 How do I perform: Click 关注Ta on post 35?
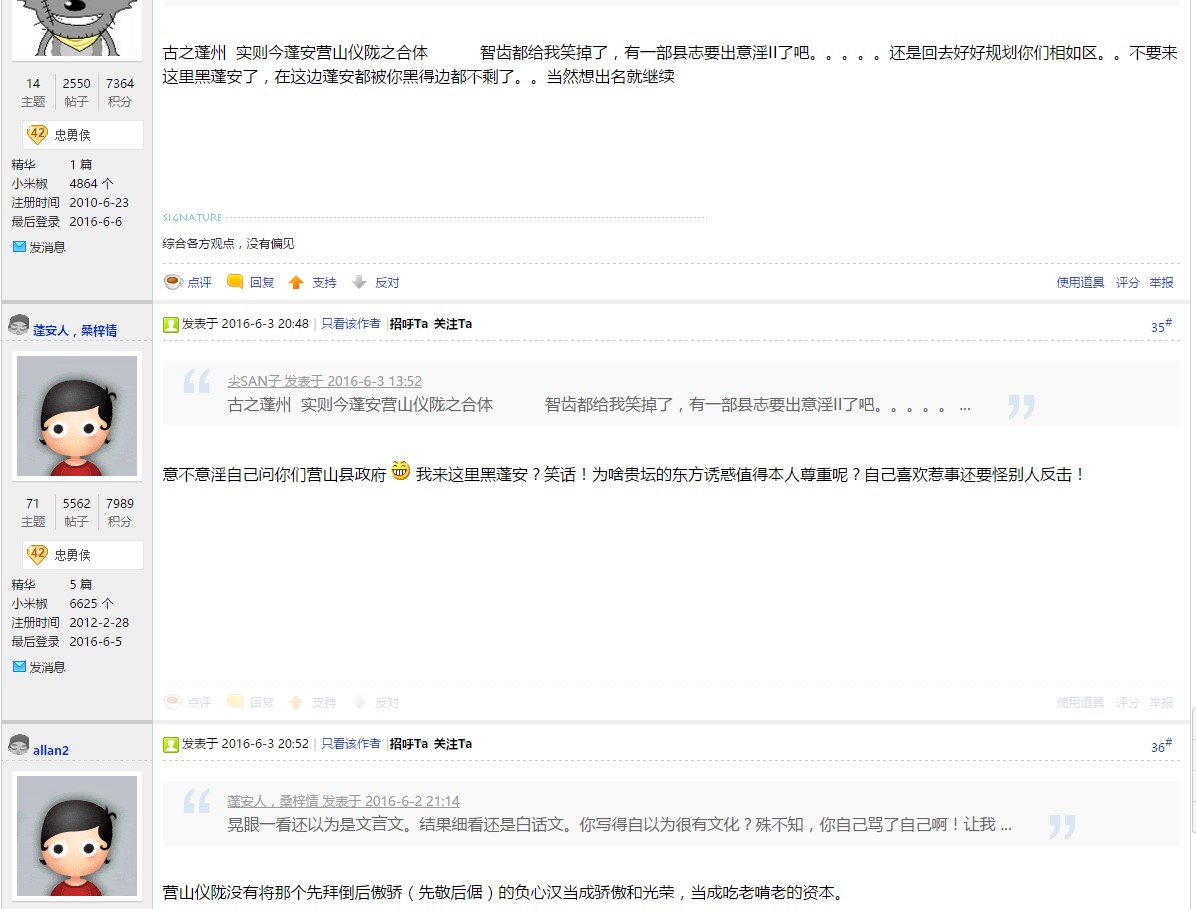coord(453,323)
